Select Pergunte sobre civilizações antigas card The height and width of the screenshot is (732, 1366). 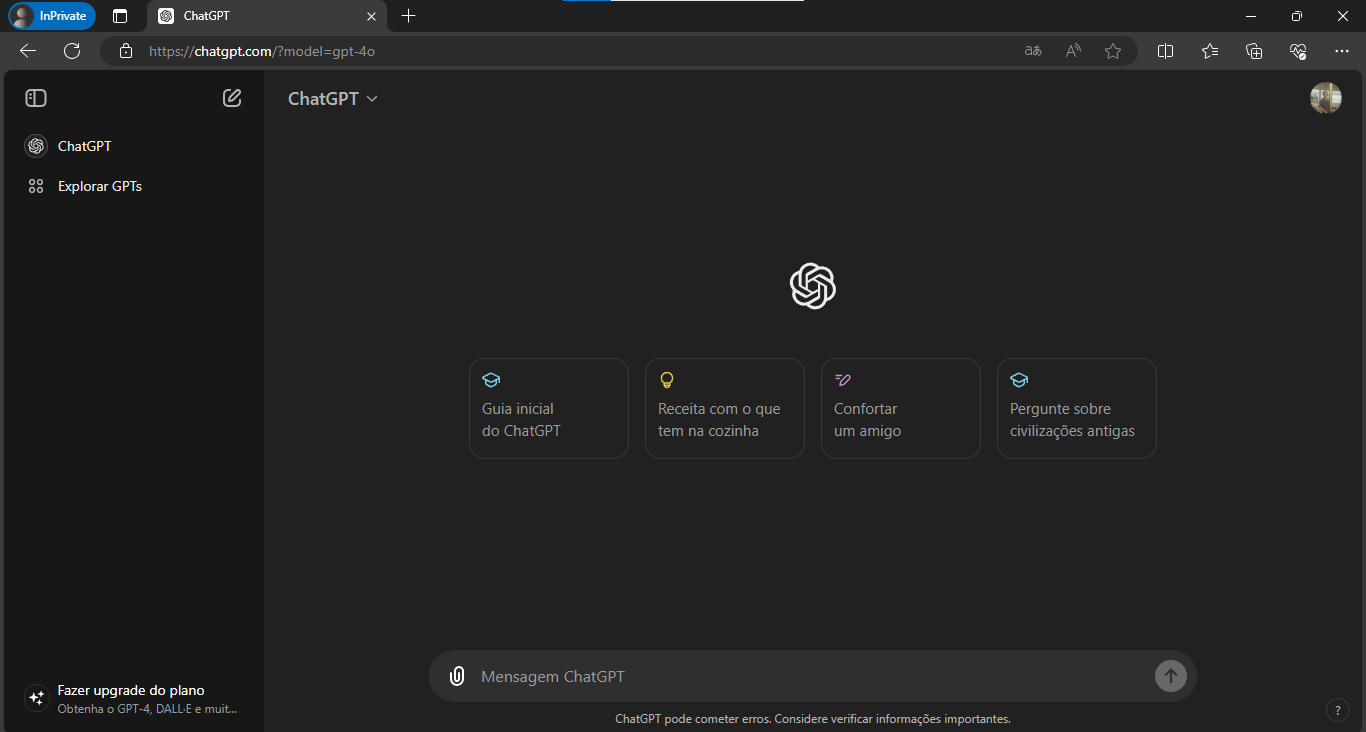tap(1077, 408)
